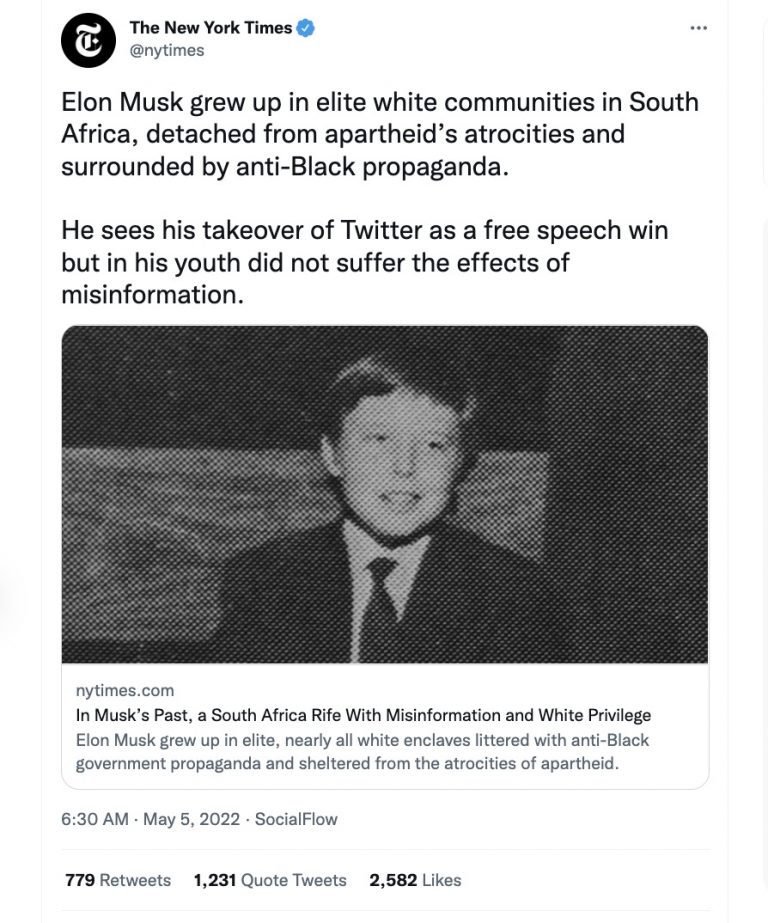Click the nytimes.com domain in link card
Screen dimensions: 768x923
pyautogui.click(x=125, y=690)
